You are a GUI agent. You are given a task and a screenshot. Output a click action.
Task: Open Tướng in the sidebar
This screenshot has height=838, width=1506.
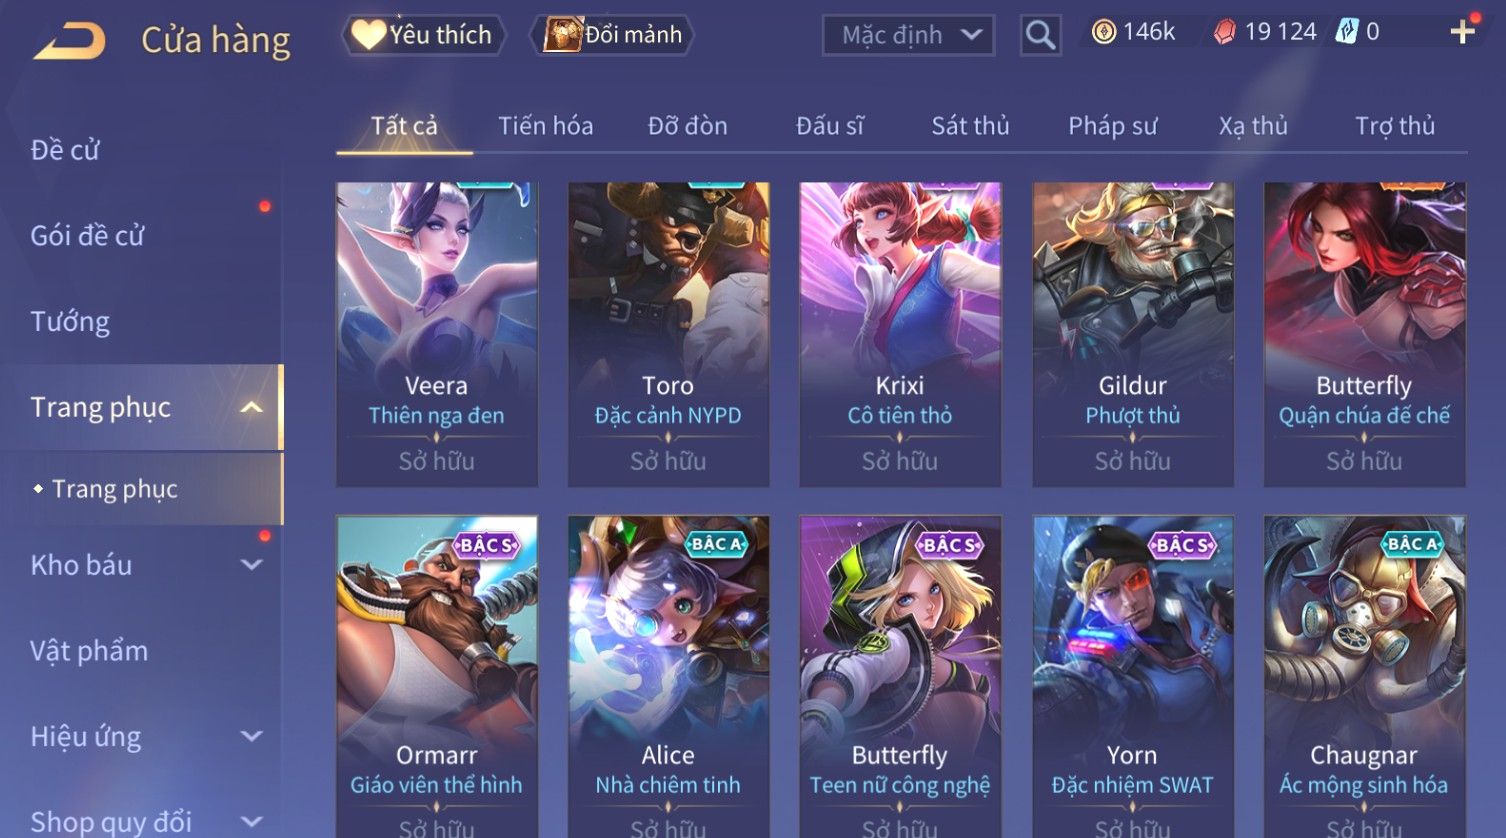pyautogui.click(x=70, y=322)
